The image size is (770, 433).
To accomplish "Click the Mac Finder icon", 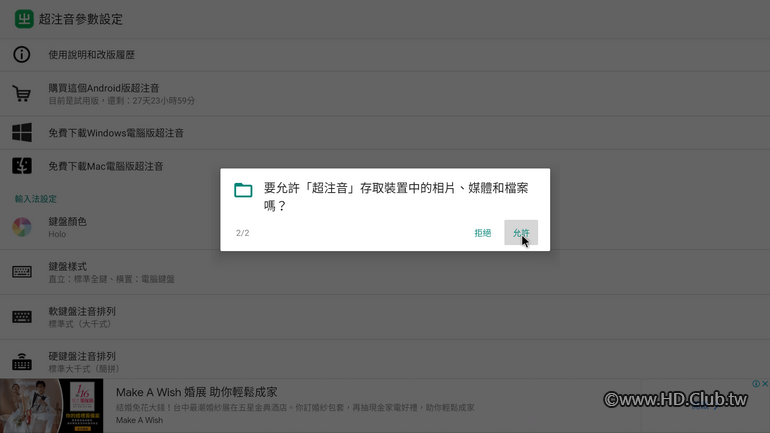I will [22, 166].
